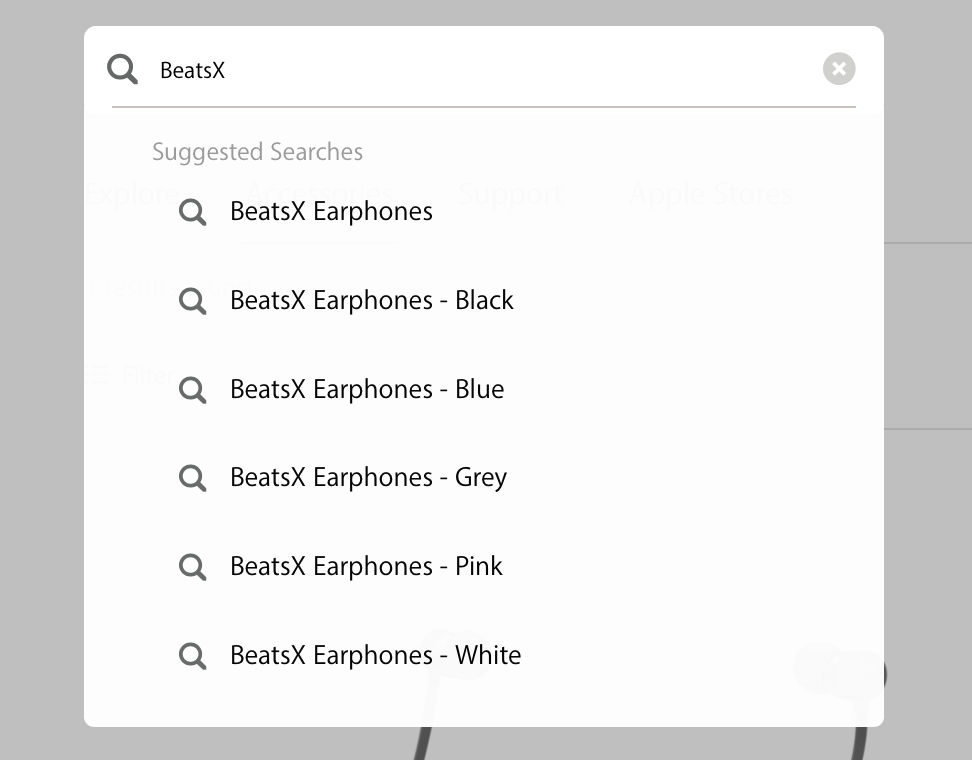Clear the BeatsX search text with the X button

tap(839, 69)
